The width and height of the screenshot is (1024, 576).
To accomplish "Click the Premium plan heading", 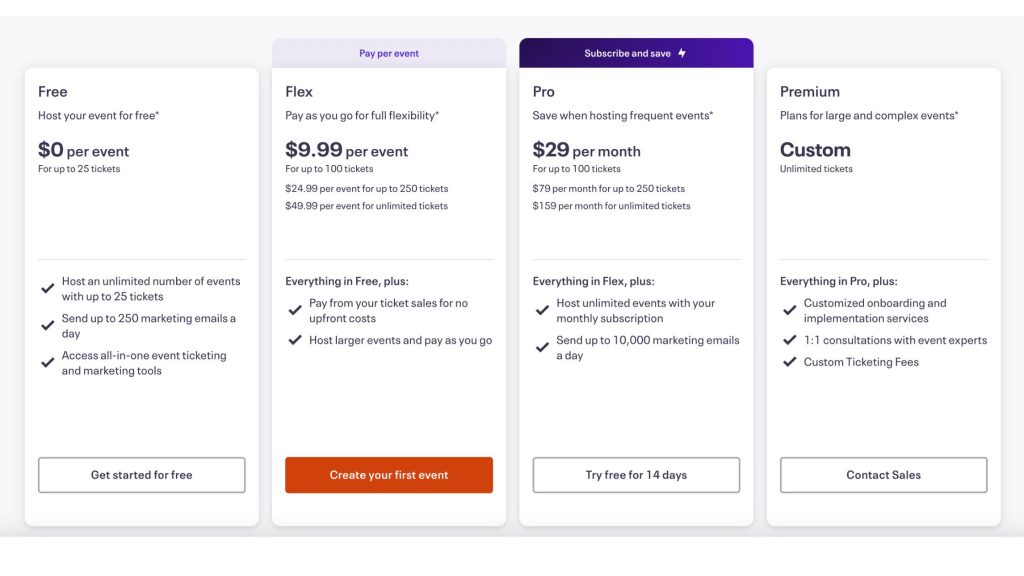I will click(x=810, y=91).
